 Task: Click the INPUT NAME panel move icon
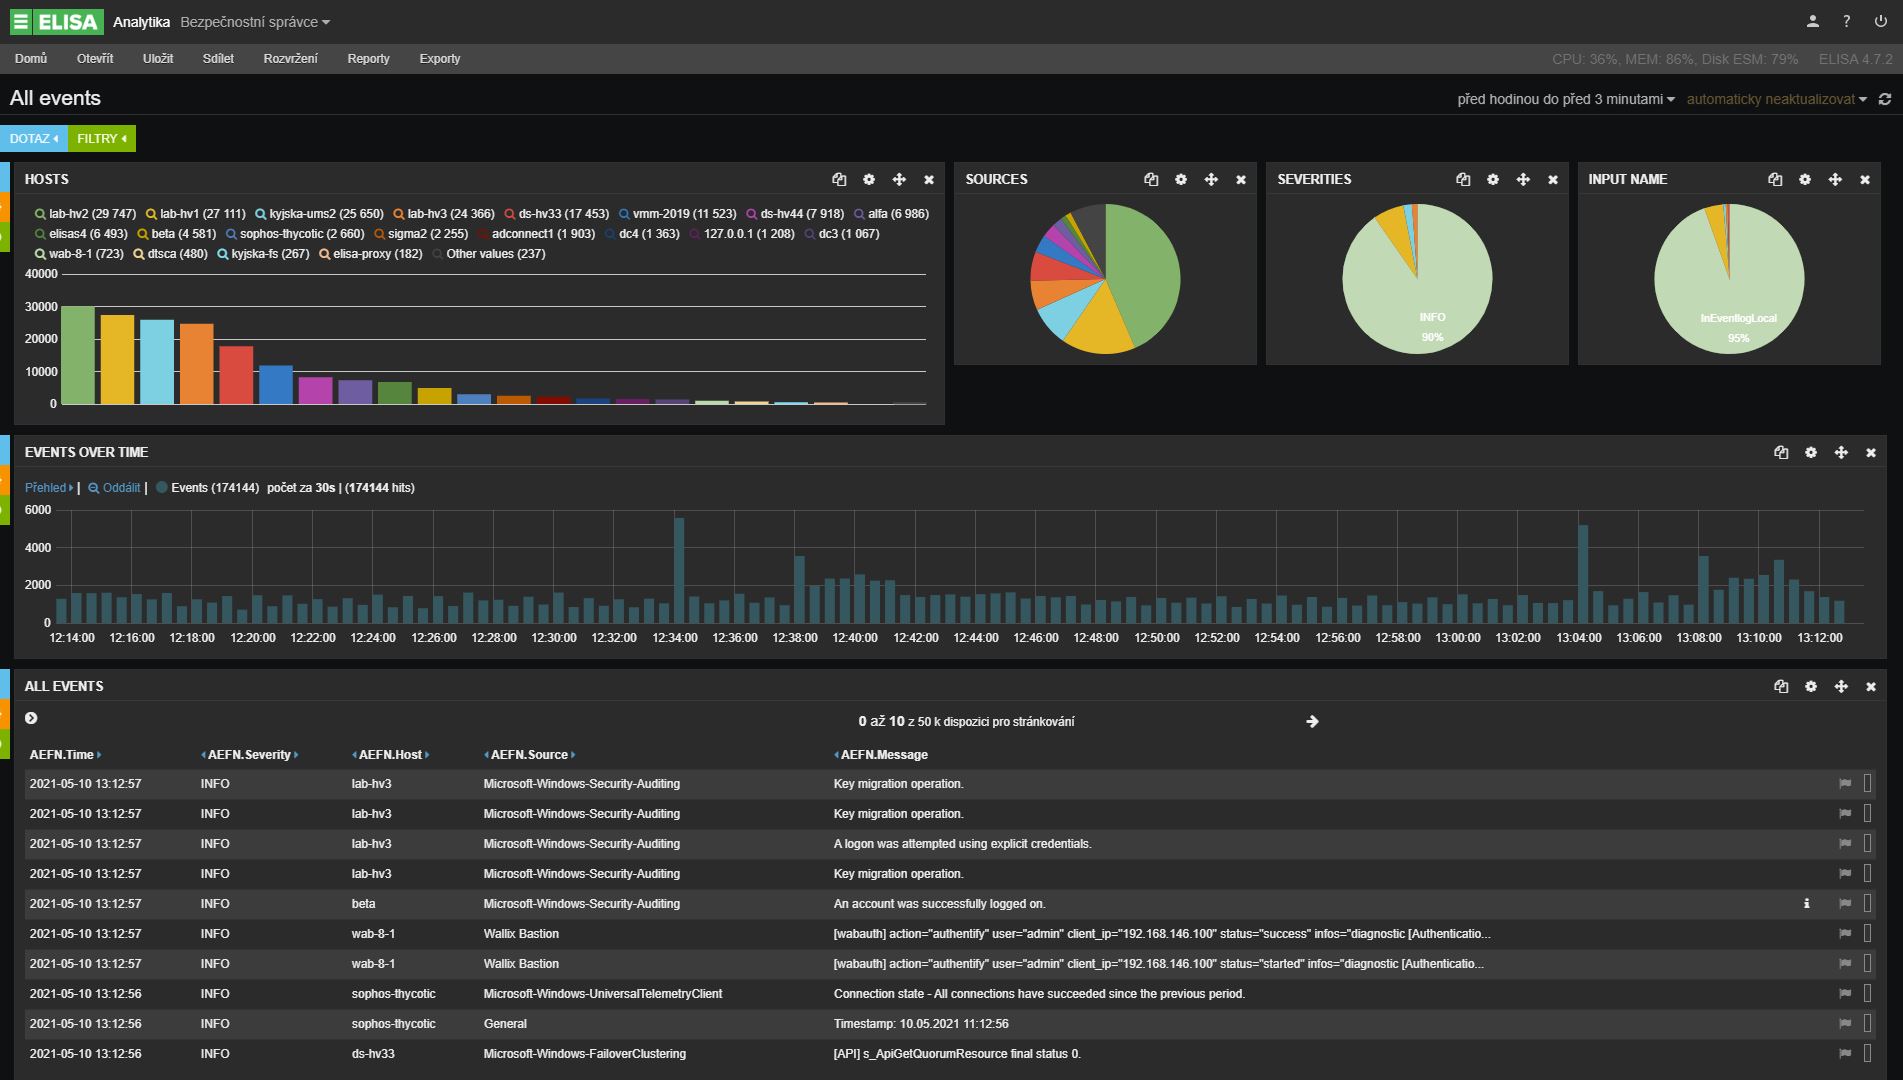click(x=1835, y=179)
